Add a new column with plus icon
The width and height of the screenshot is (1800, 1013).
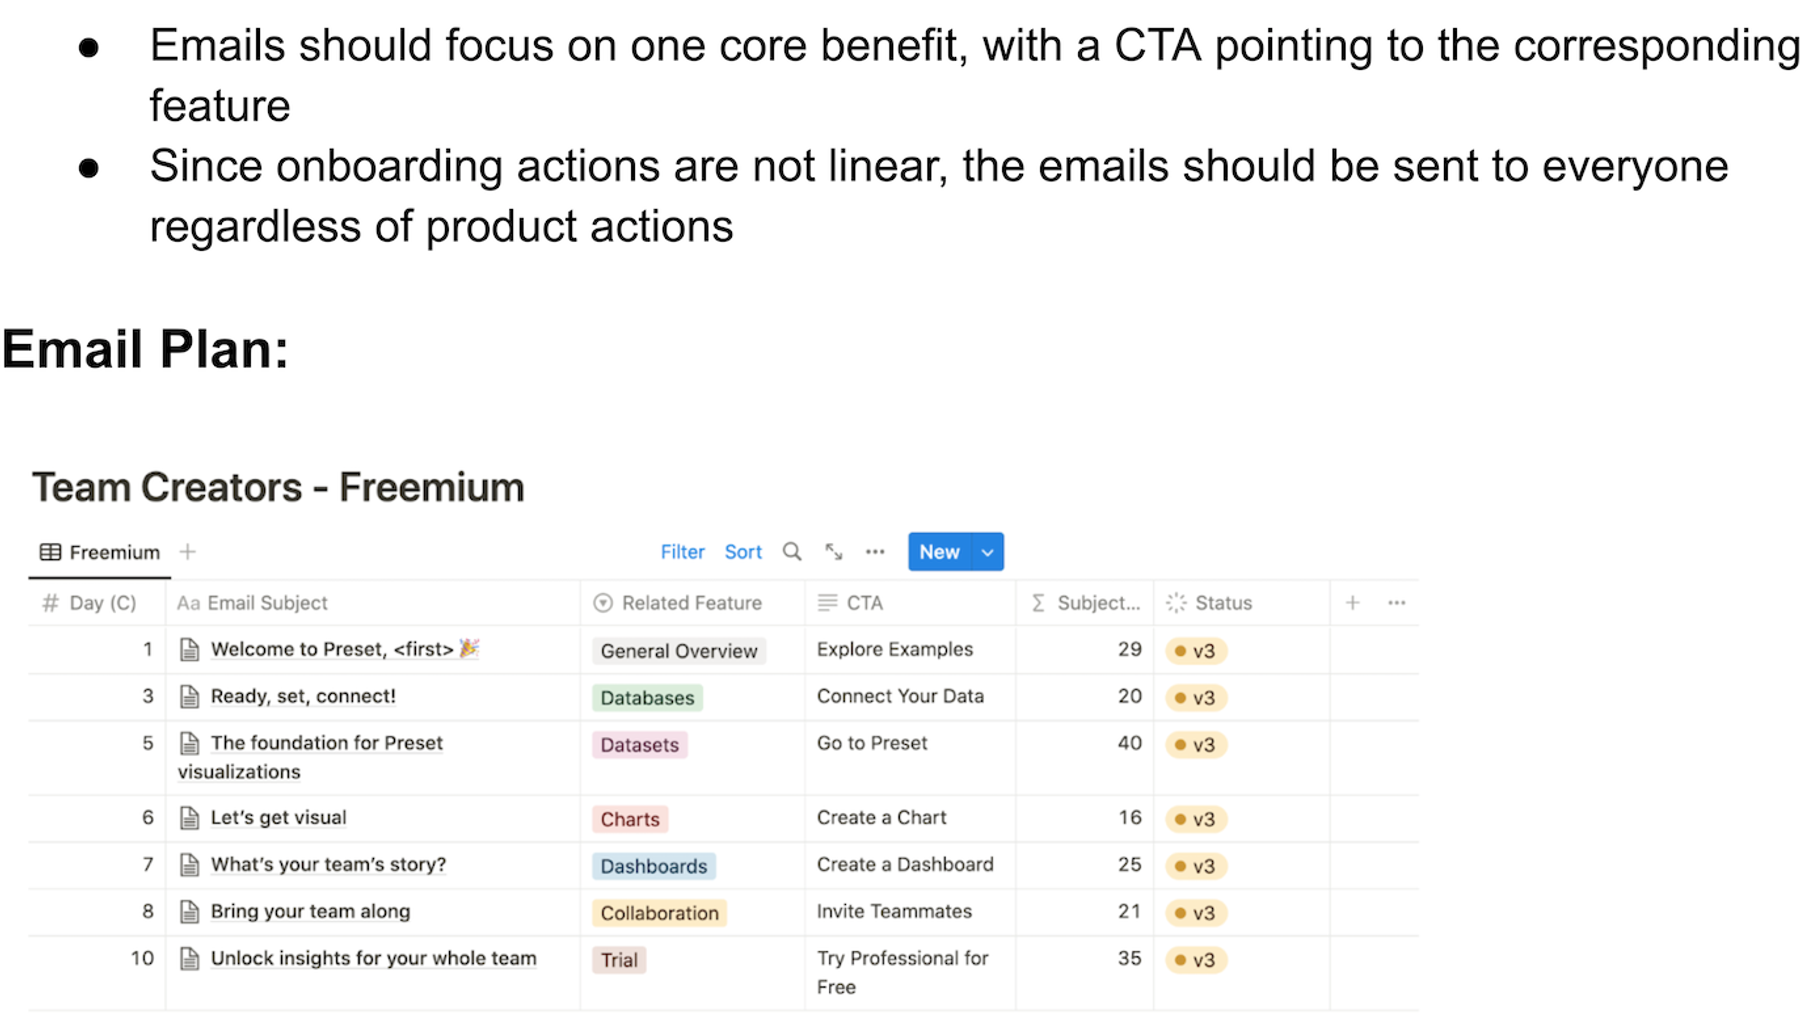point(1352,603)
